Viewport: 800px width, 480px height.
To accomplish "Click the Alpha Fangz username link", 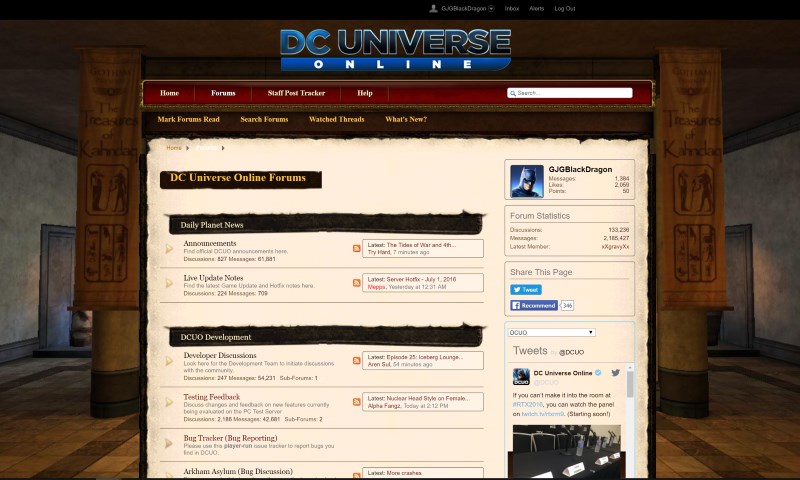I will (384, 406).
